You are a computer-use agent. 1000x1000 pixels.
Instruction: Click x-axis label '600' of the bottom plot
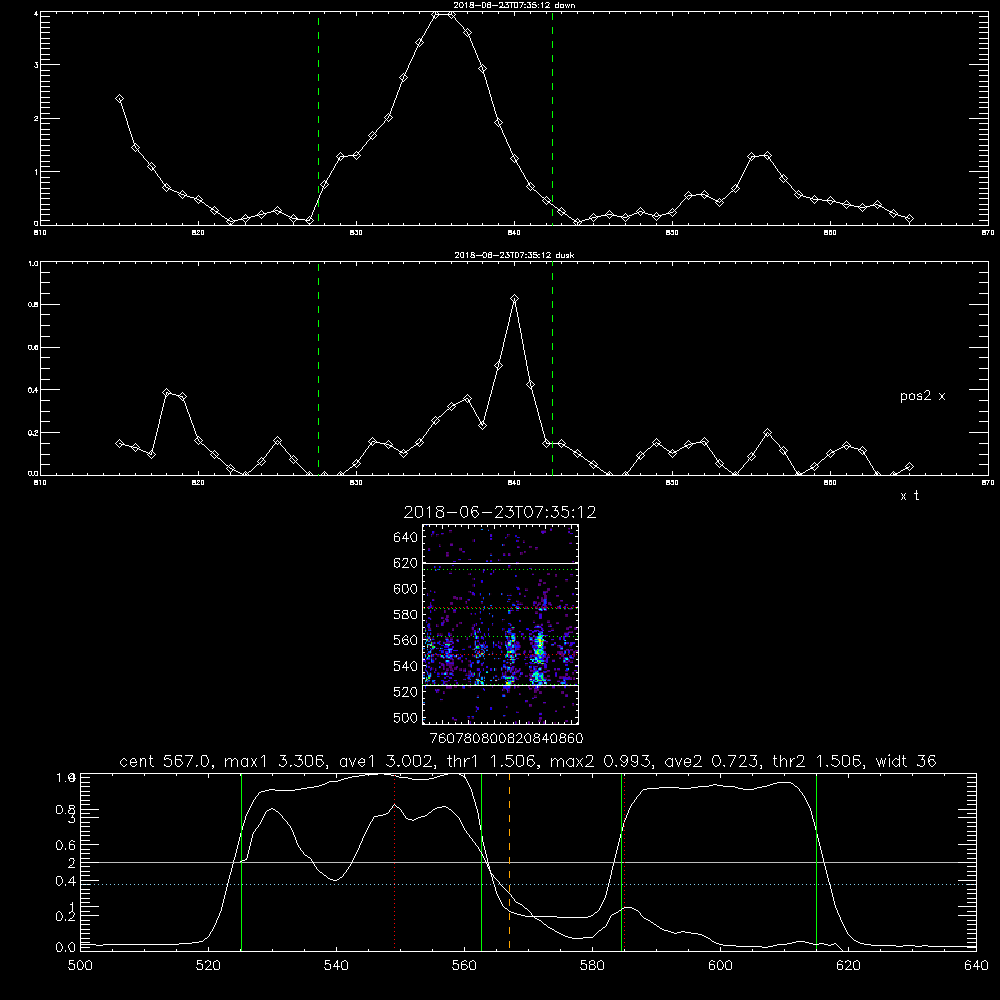click(x=720, y=966)
